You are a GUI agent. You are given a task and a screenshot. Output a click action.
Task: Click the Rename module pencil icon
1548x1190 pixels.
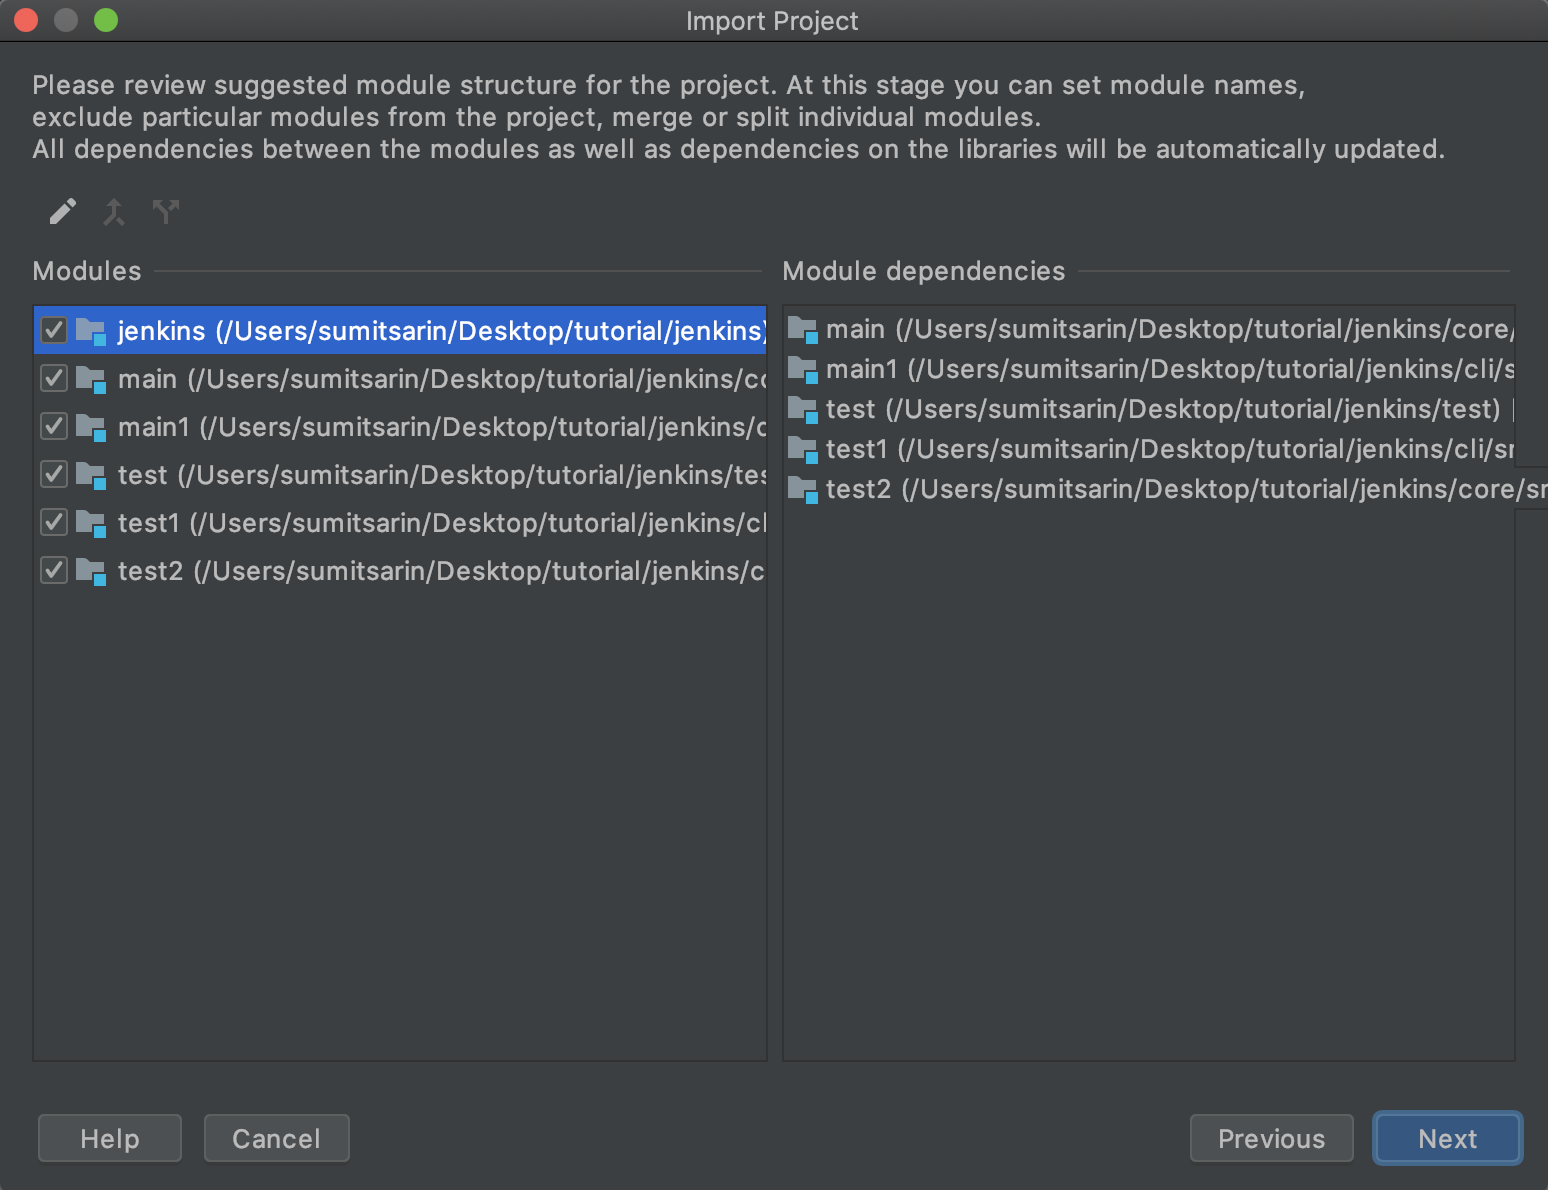point(62,212)
